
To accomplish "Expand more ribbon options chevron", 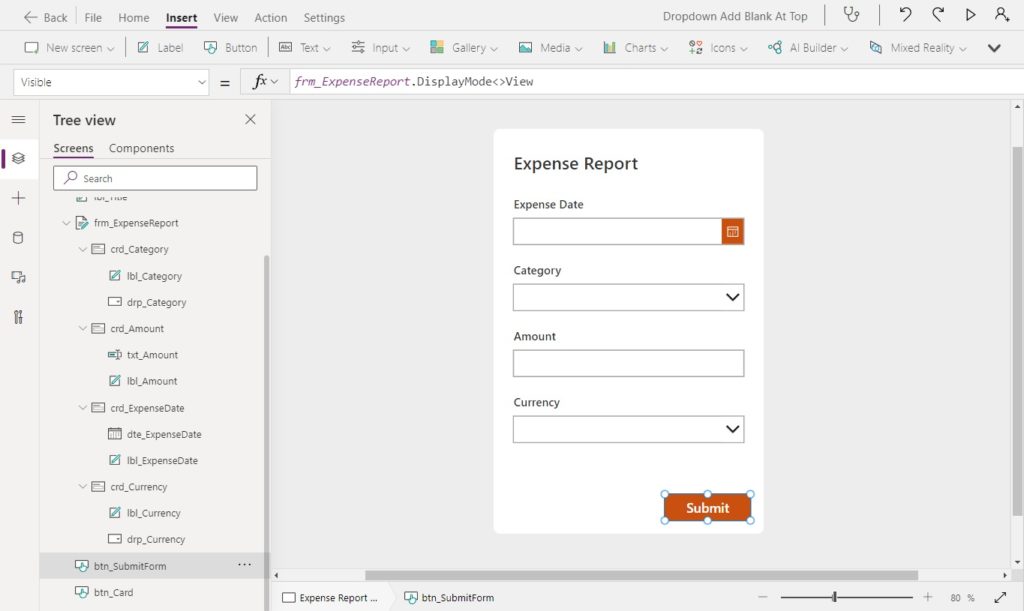I will (x=994, y=48).
